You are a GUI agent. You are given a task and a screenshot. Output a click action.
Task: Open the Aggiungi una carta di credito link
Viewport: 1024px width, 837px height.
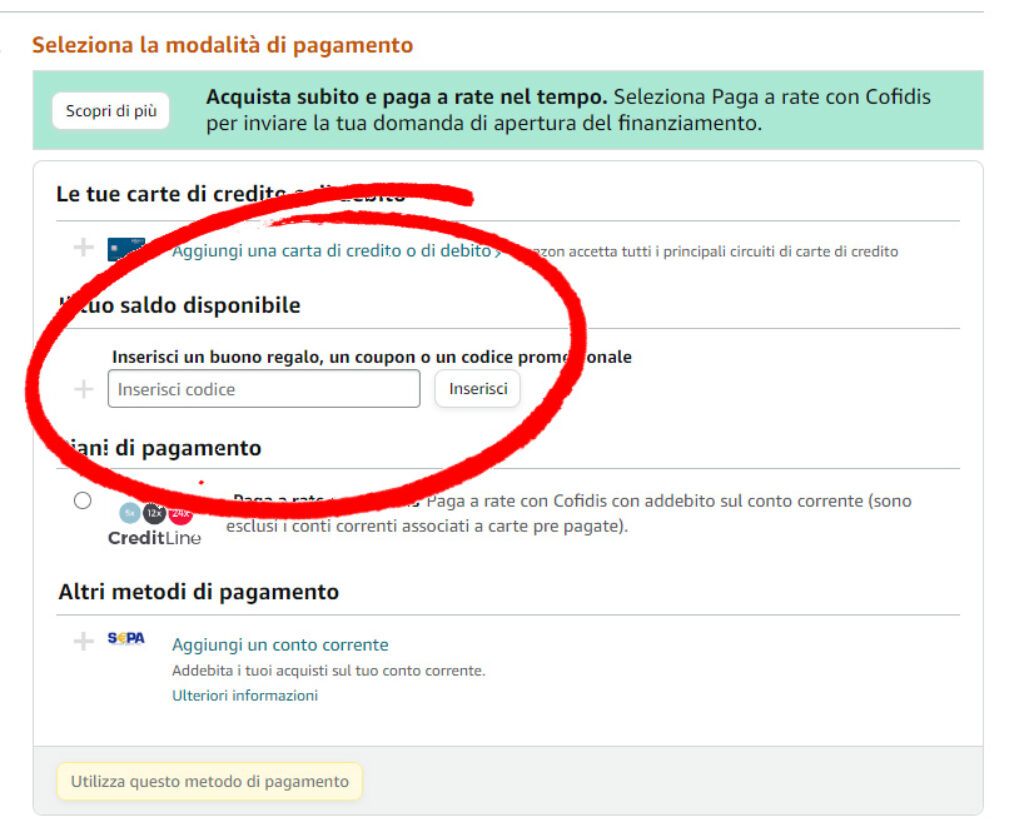point(331,251)
